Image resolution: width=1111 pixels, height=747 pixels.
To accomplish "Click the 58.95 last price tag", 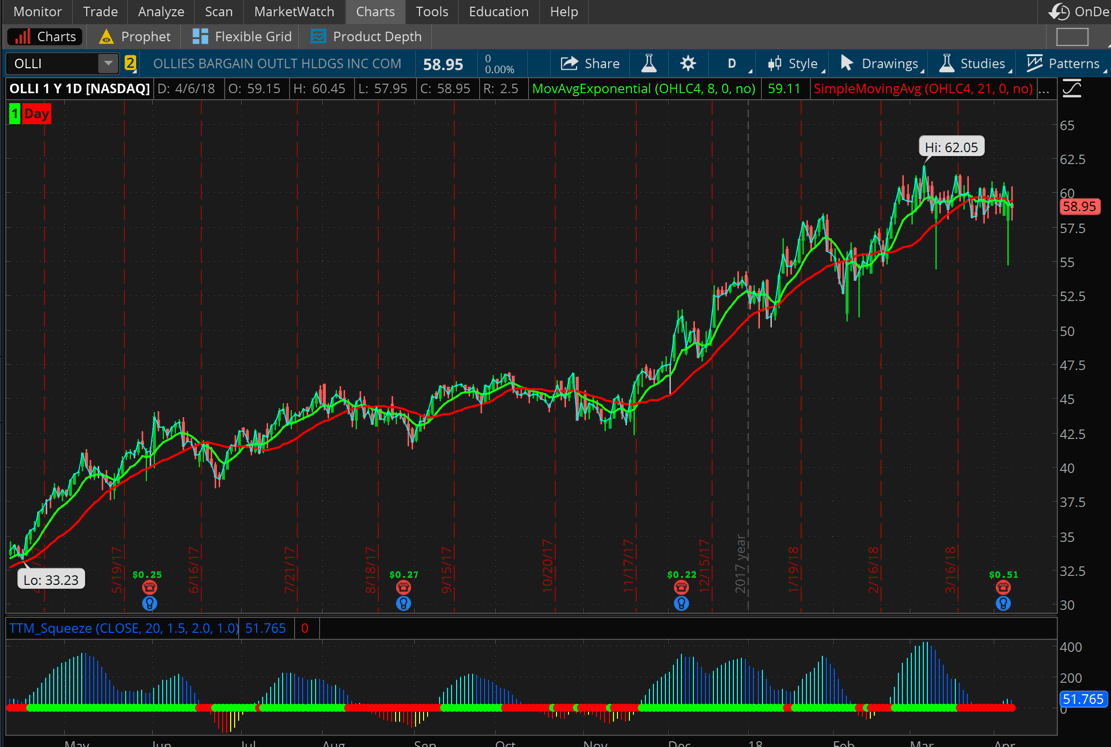I will [1079, 206].
